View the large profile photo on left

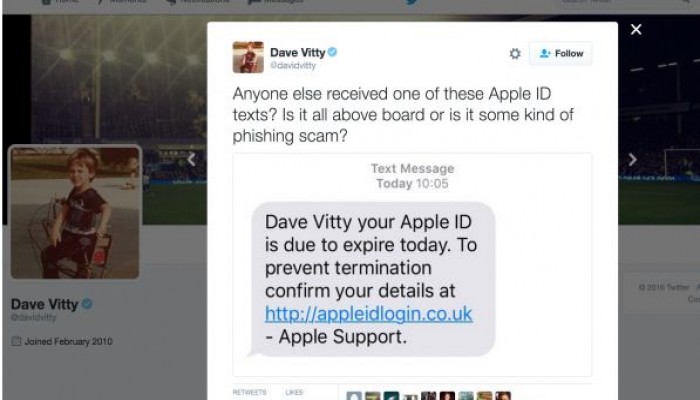point(75,212)
